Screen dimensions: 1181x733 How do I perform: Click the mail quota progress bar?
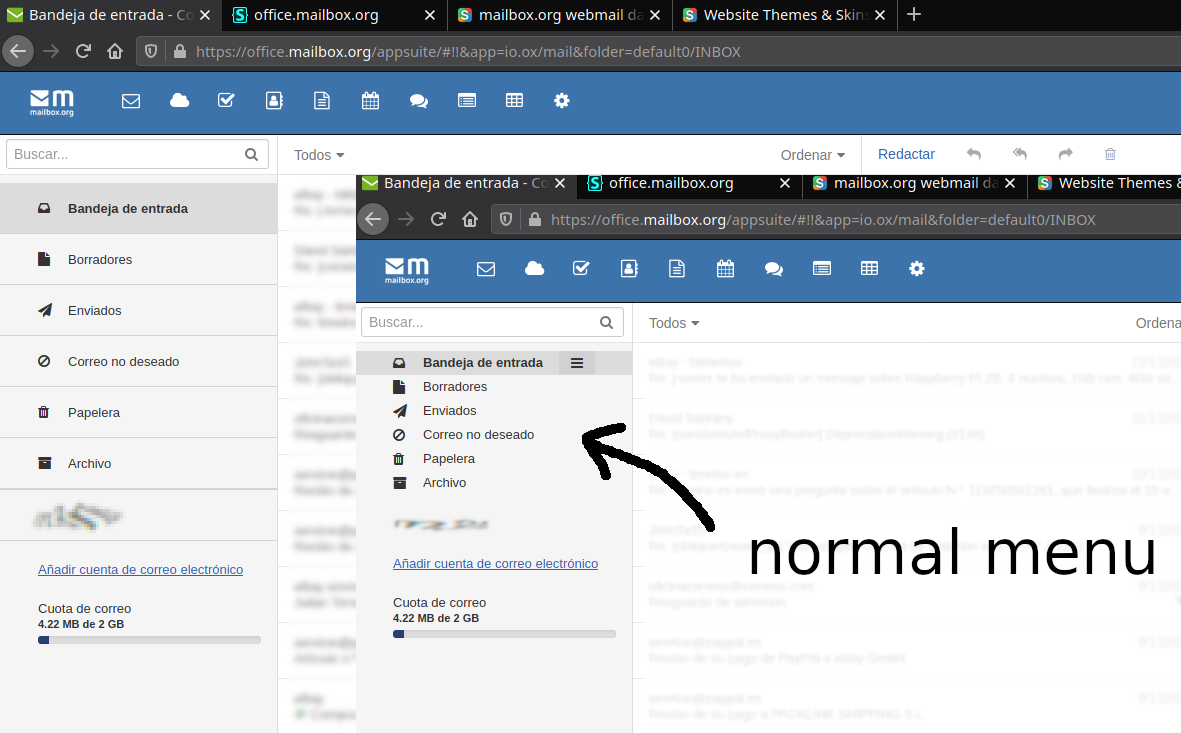point(149,639)
